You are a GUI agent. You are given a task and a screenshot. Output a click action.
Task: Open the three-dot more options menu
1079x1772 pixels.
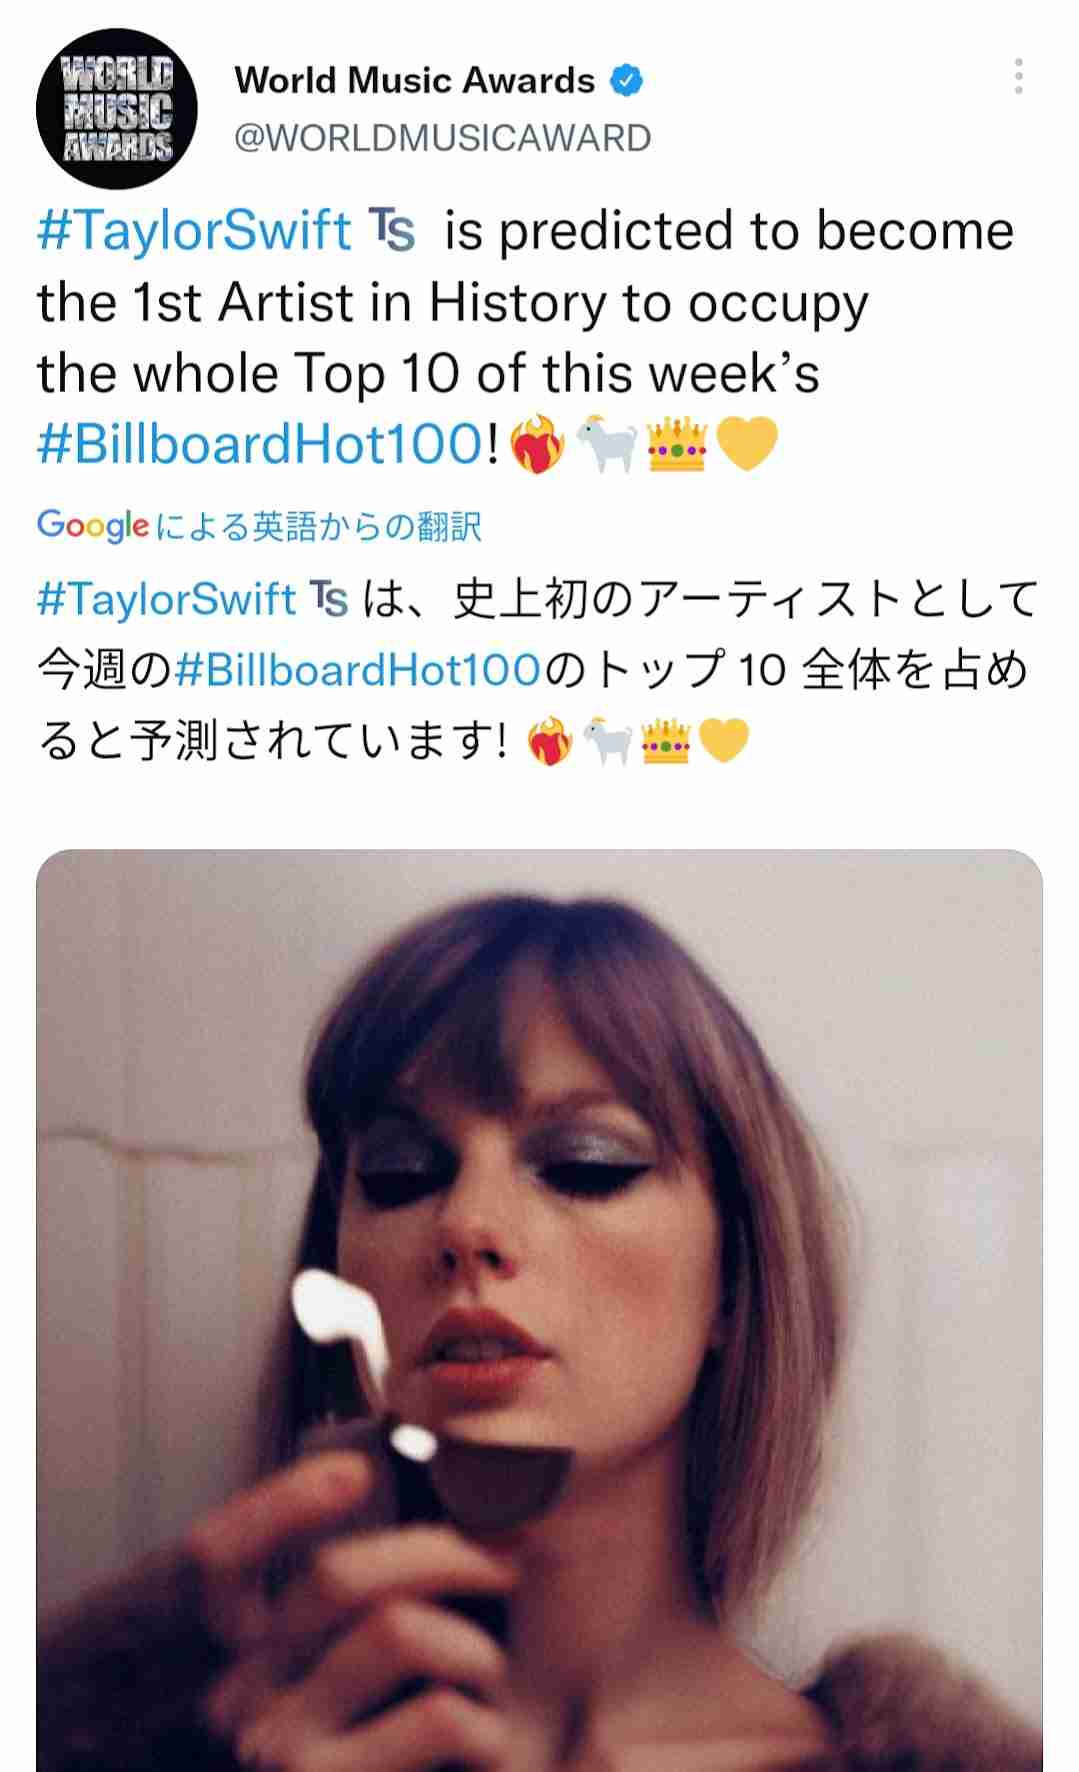point(1018,77)
